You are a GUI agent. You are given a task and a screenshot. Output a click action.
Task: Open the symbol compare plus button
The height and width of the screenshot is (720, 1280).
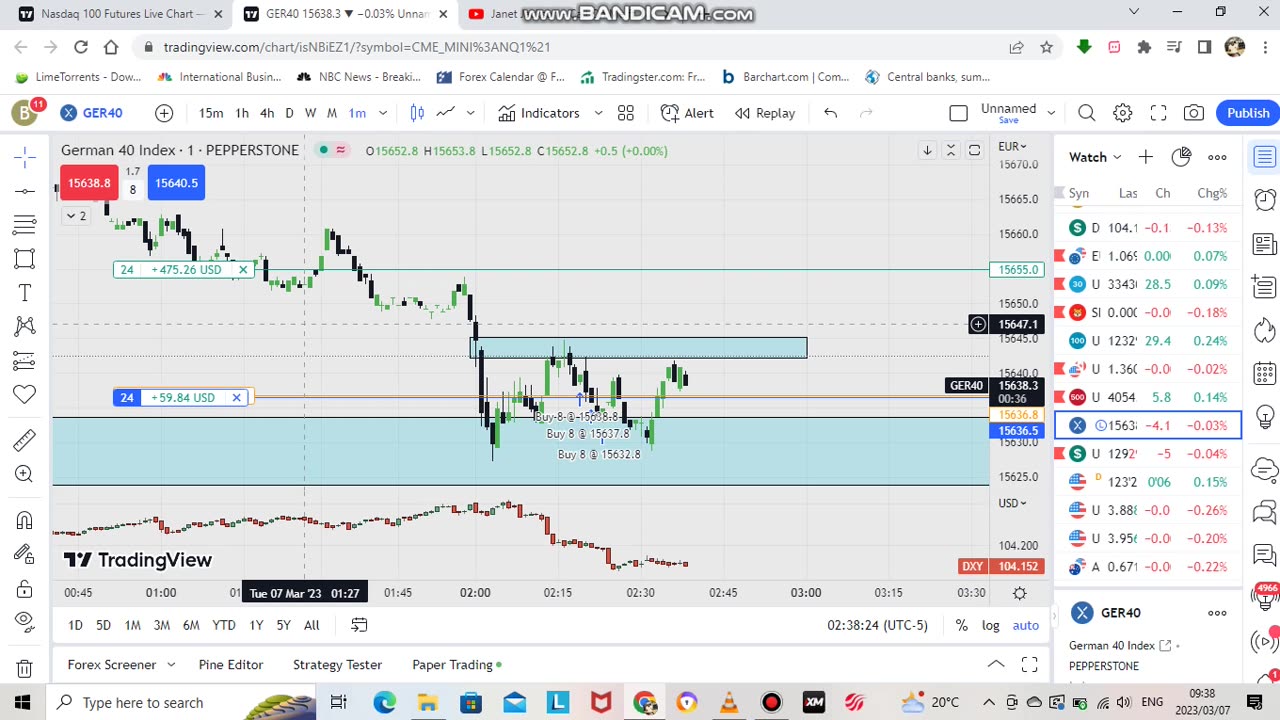(164, 113)
